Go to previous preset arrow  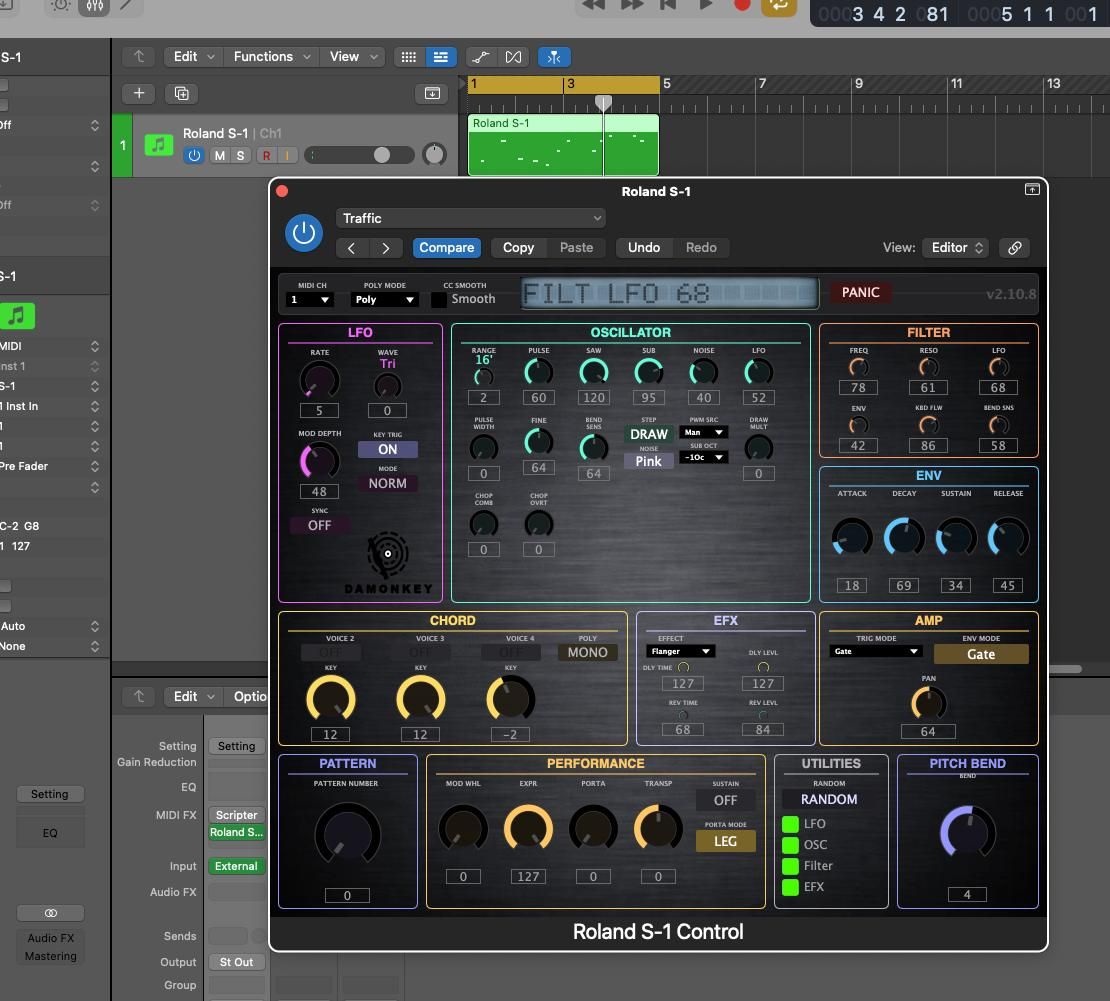click(x=352, y=248)
